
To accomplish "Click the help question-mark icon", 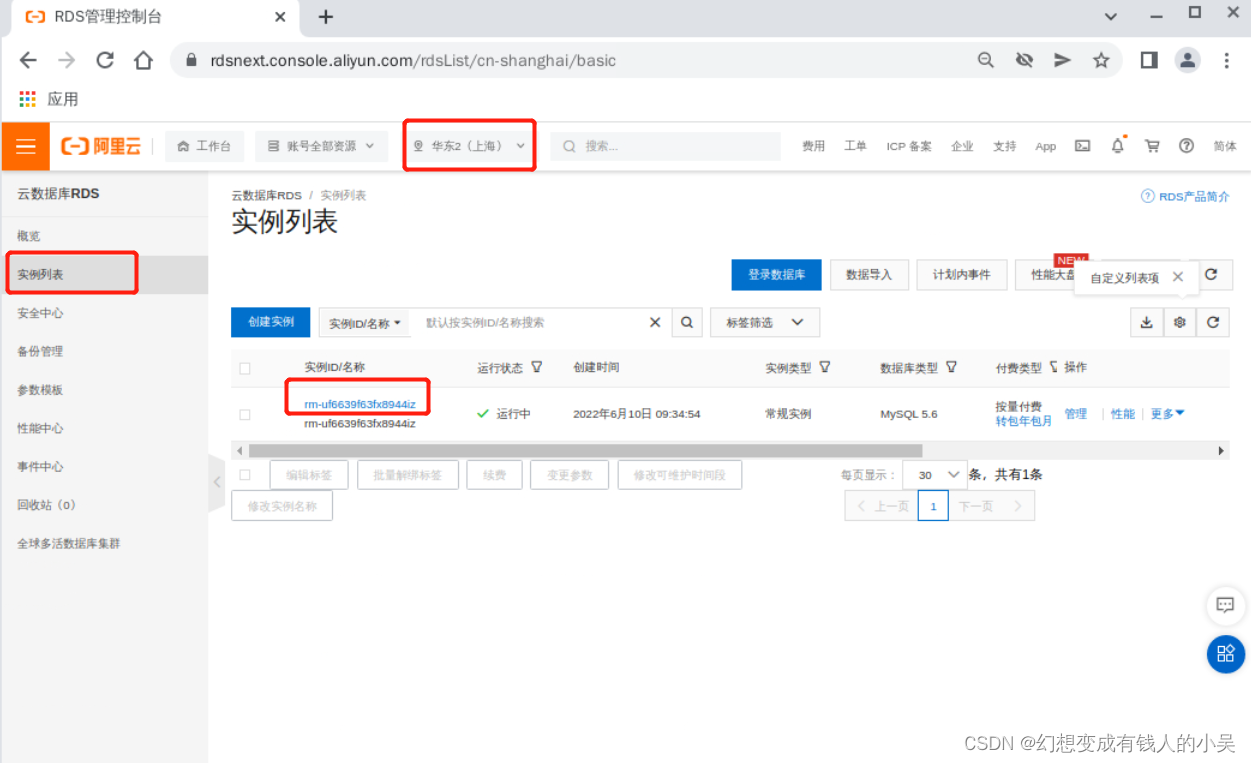I will (1186, 145).
